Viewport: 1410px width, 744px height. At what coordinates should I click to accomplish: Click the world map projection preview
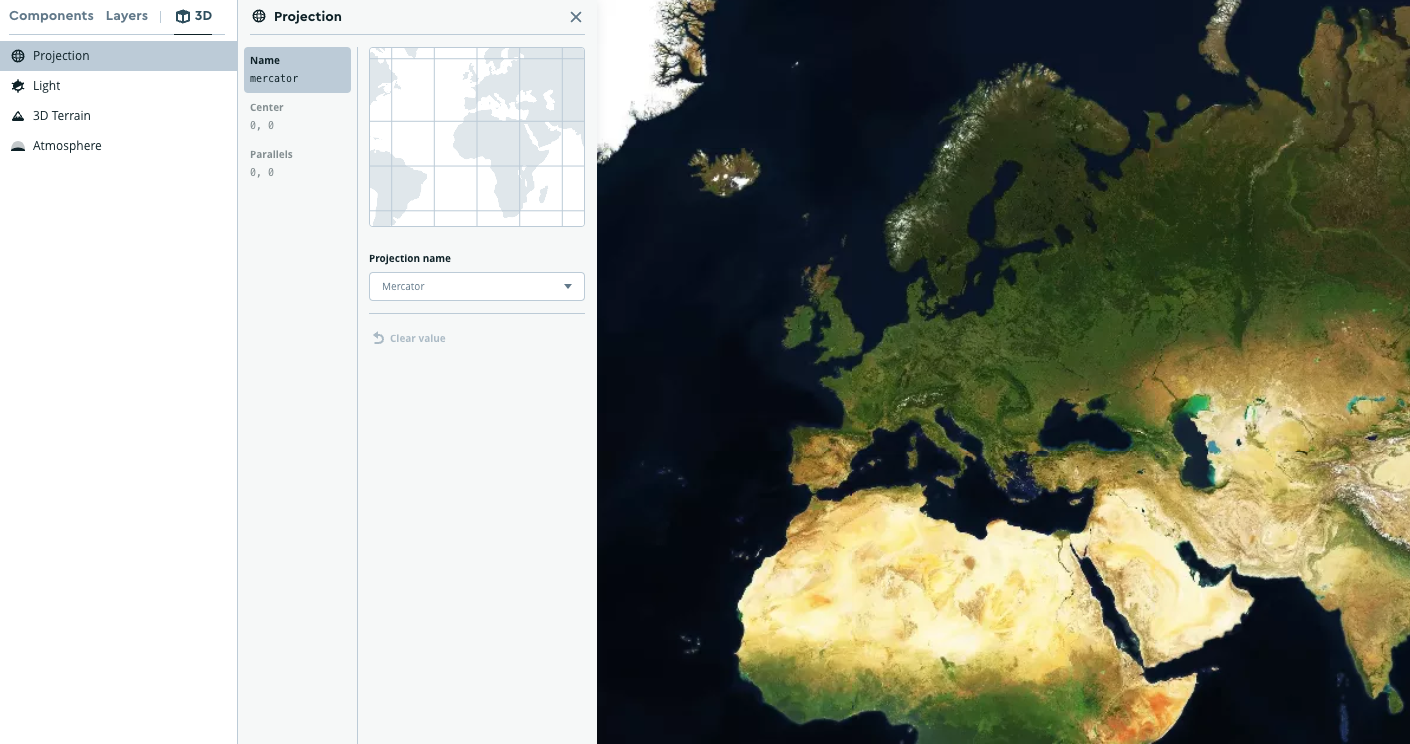click(476, 136)
